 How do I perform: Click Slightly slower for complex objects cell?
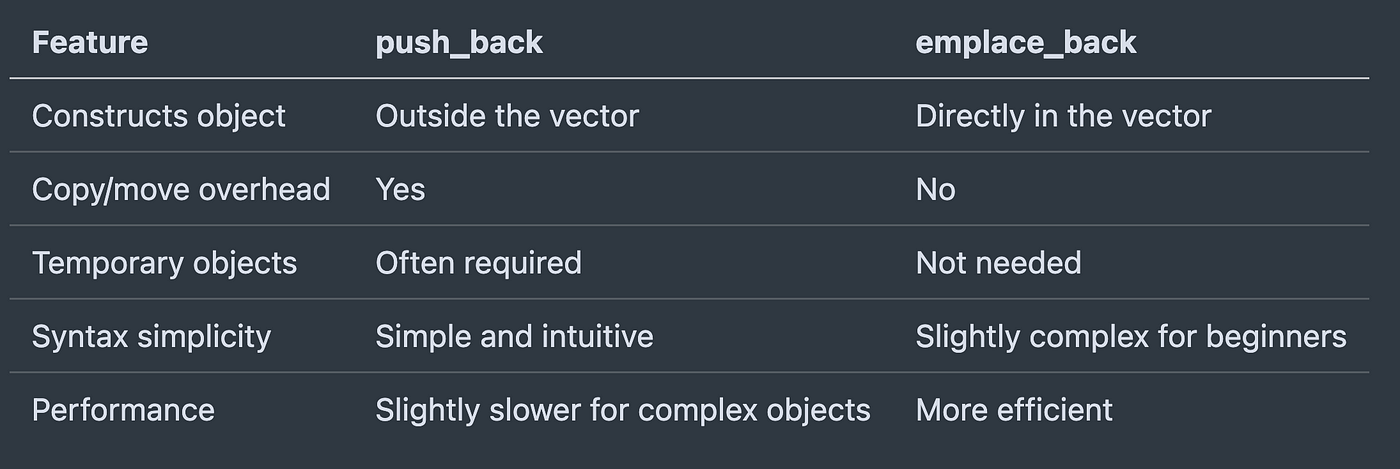click(623, 410)
